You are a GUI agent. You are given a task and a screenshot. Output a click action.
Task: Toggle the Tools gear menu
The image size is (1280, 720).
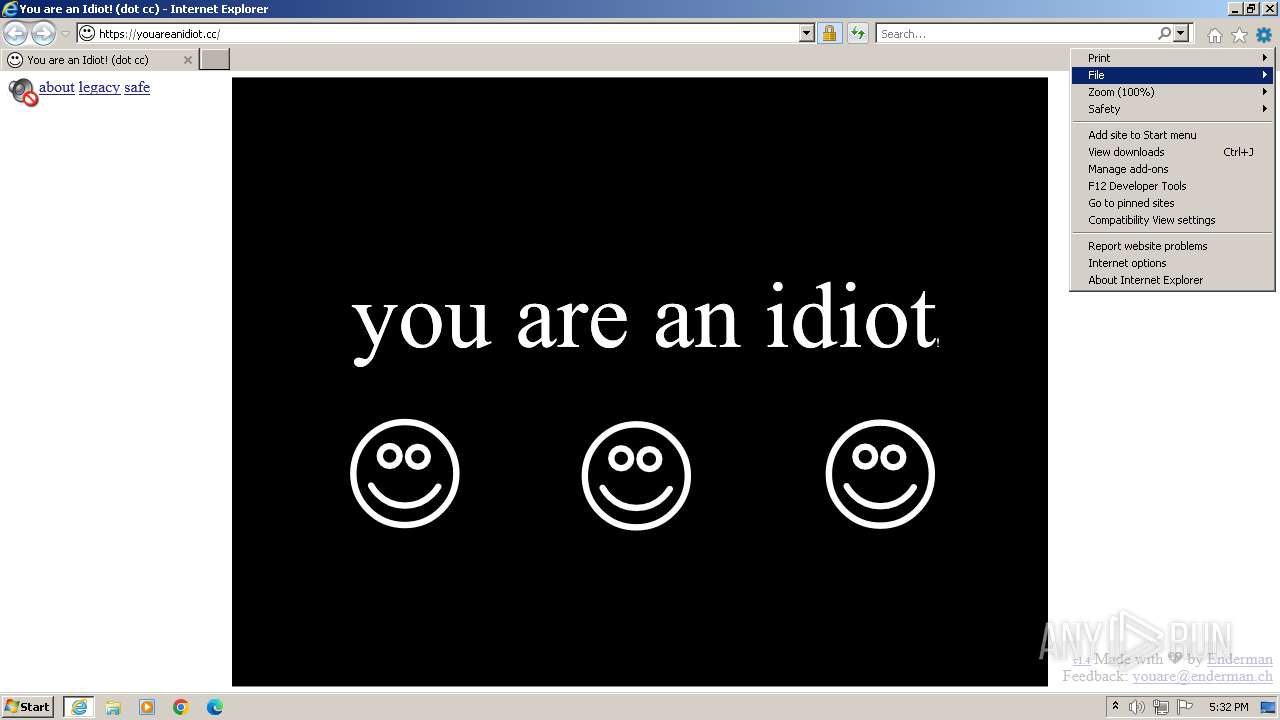click(1264, 35)
